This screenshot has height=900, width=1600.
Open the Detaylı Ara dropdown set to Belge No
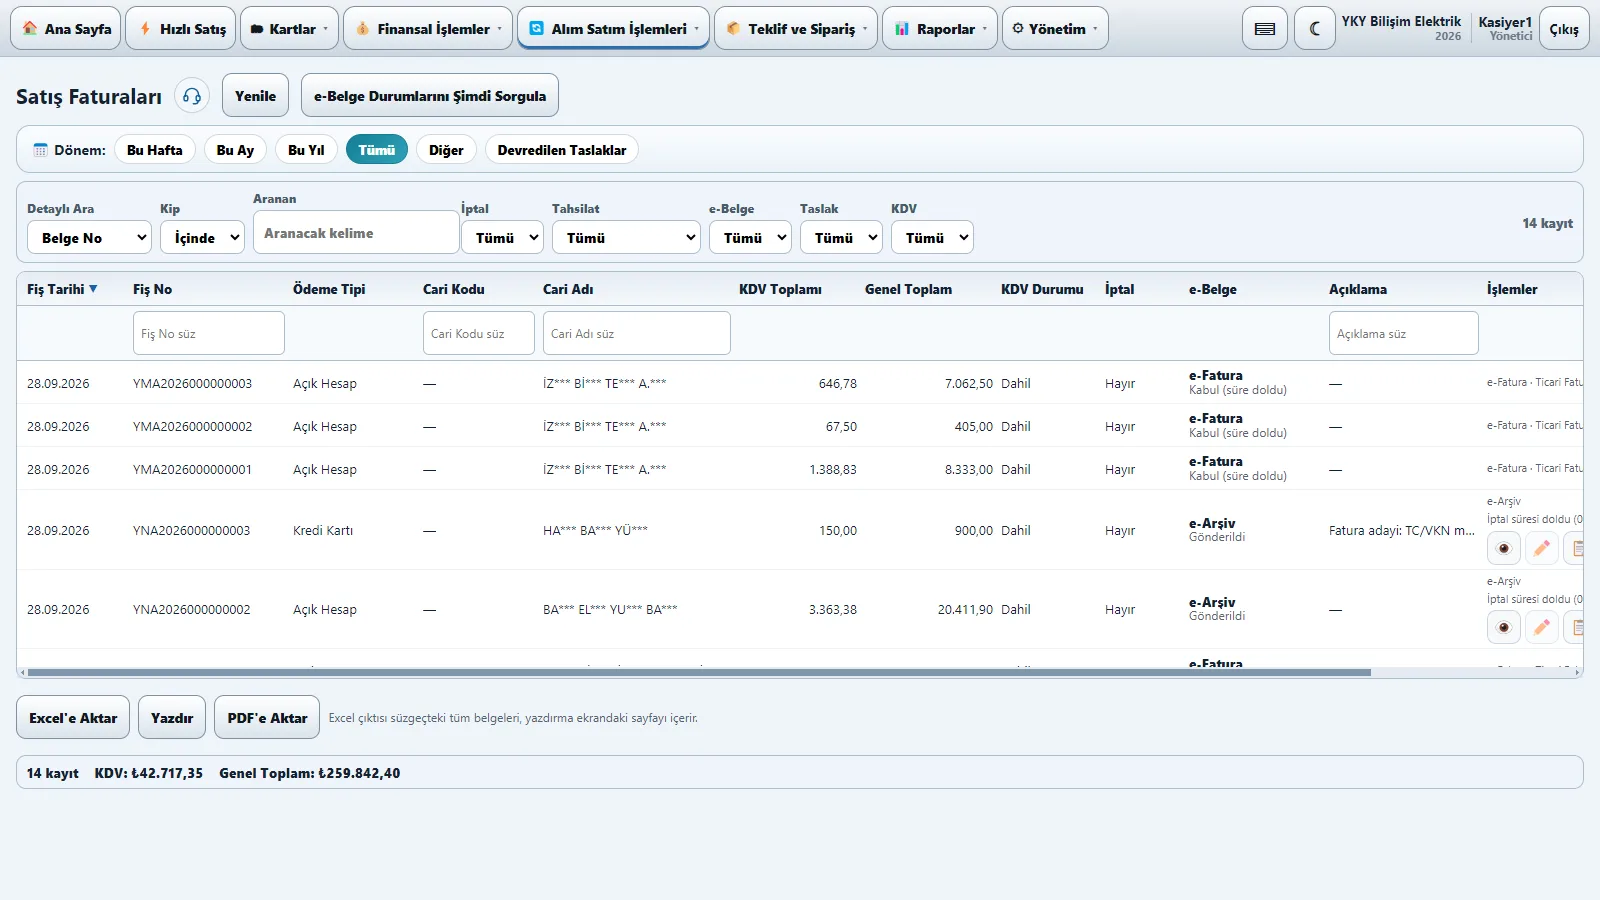pyautogui.click(x=89, y=237)
